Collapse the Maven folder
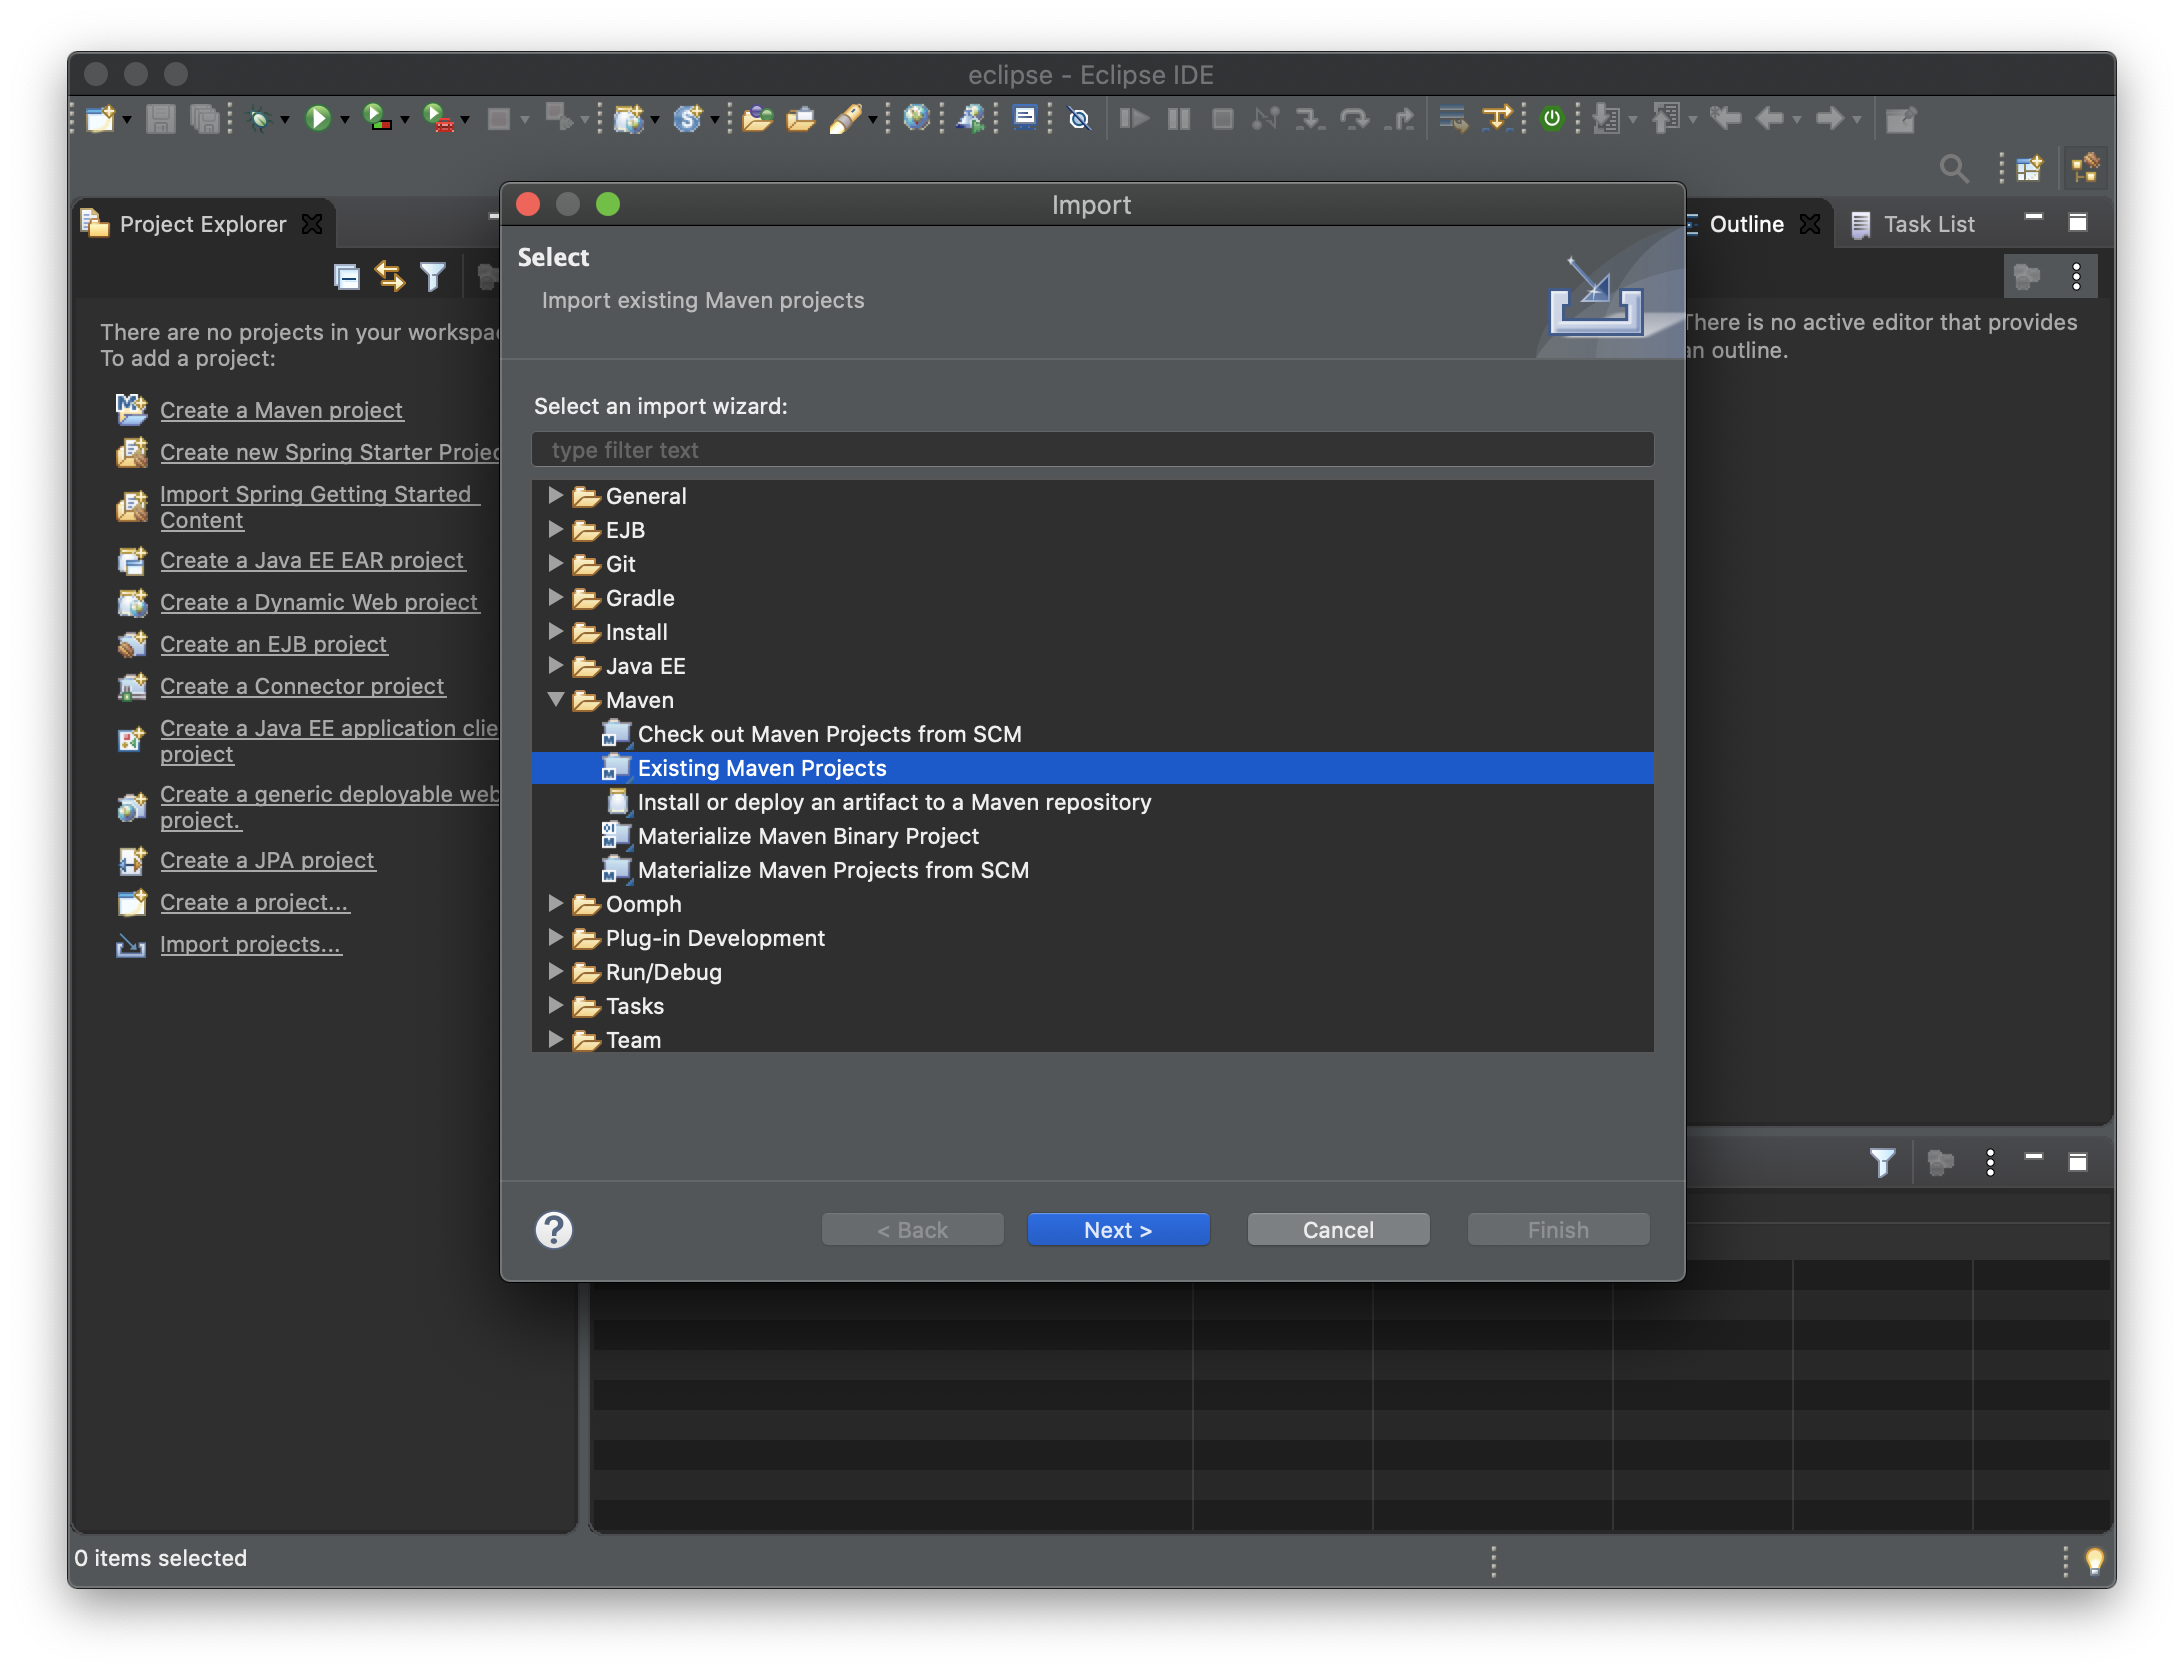 (556, 700)
